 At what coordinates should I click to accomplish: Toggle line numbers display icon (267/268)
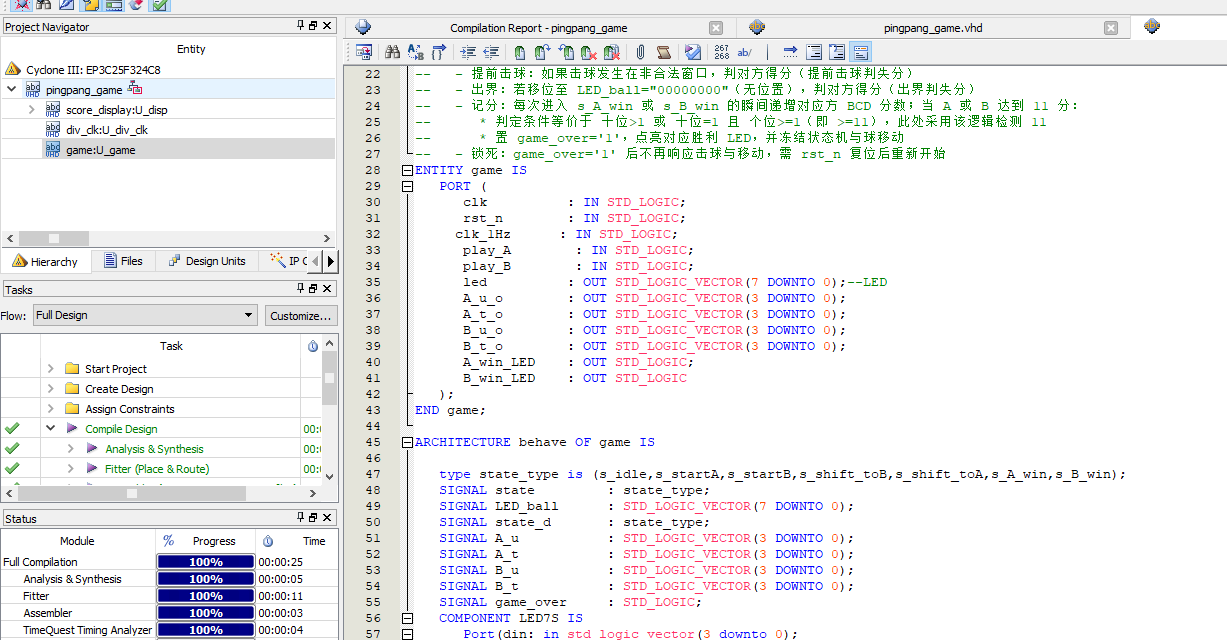tap(721, 52)
